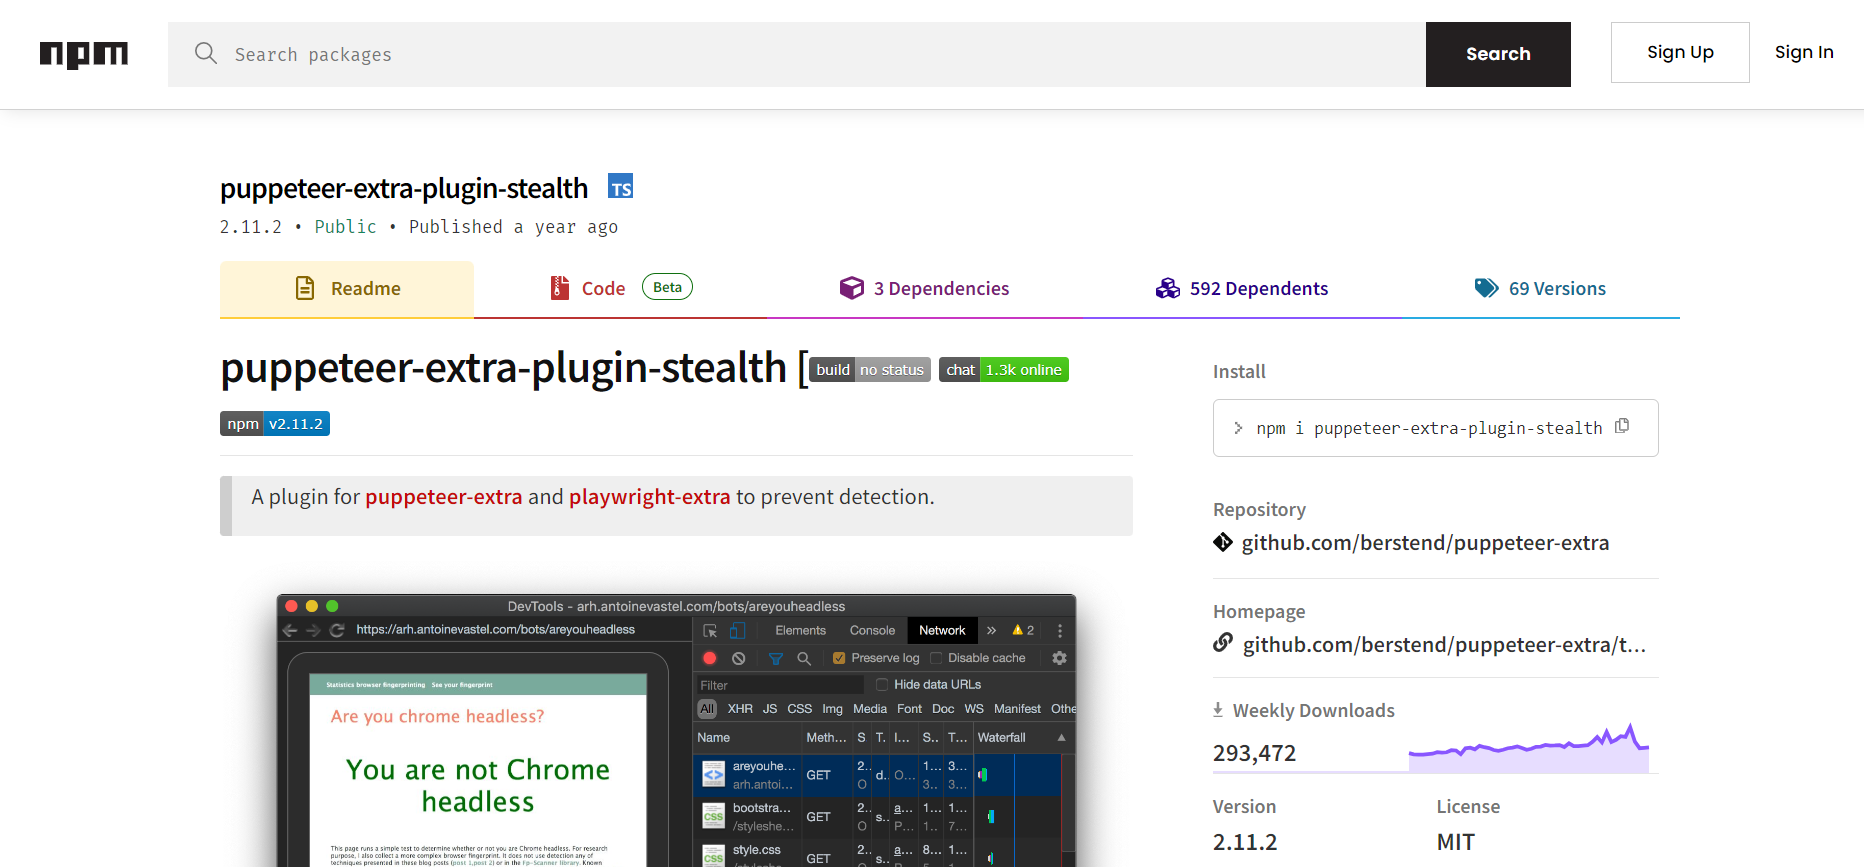Viewport: 1864px width, 867px height.
Task: Open the 3 Dependencies tab
Action: point(925,289)
